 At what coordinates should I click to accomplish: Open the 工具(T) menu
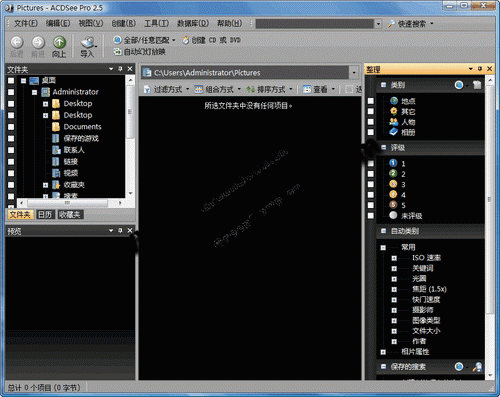point(156,23)
